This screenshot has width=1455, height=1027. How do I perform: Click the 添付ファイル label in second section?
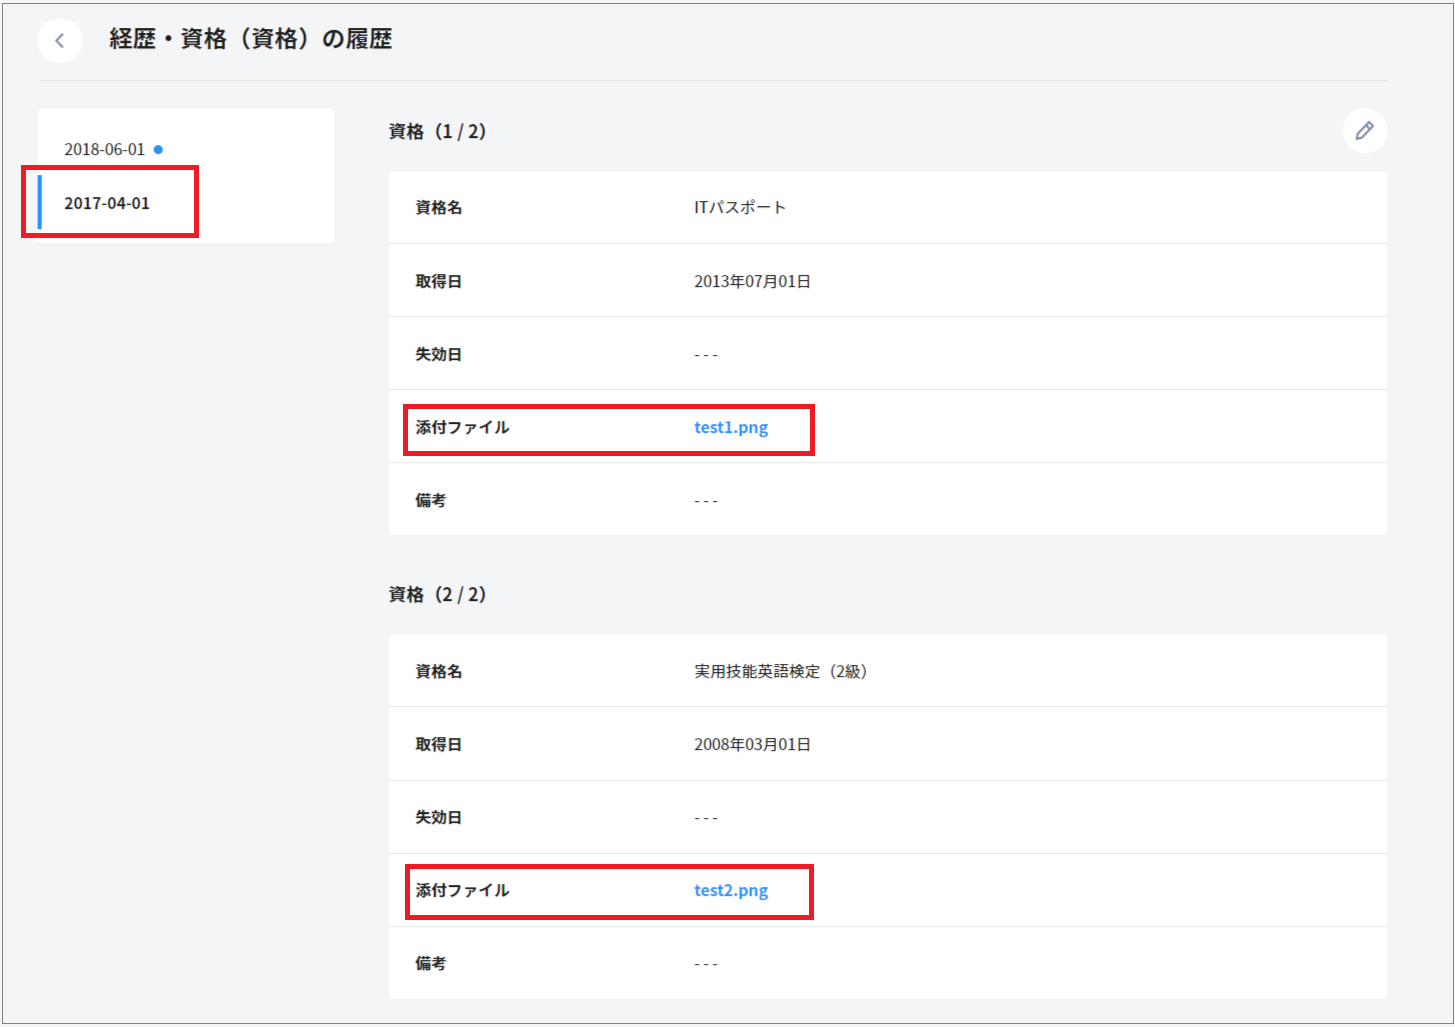pos(462,891)
